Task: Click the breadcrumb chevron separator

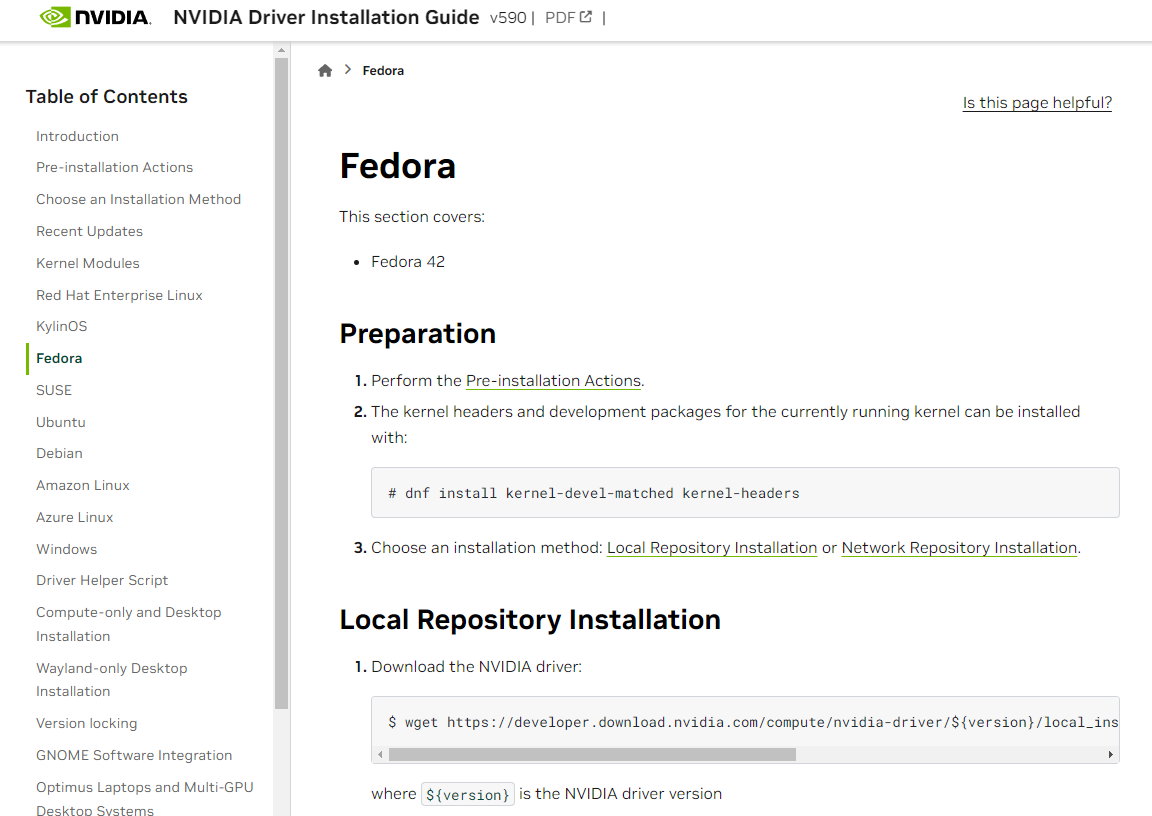Action: coord(348,70)
